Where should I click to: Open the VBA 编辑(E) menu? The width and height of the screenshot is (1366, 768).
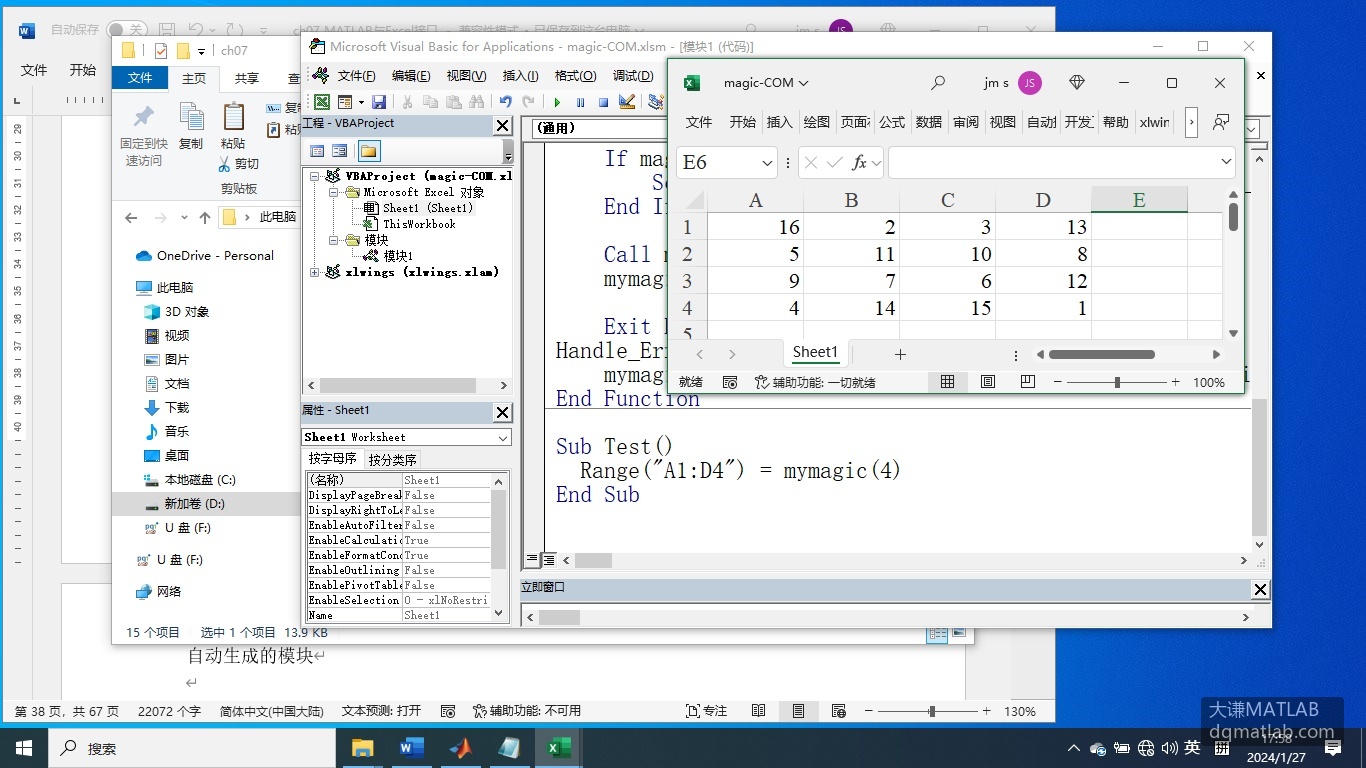point(411,76)
